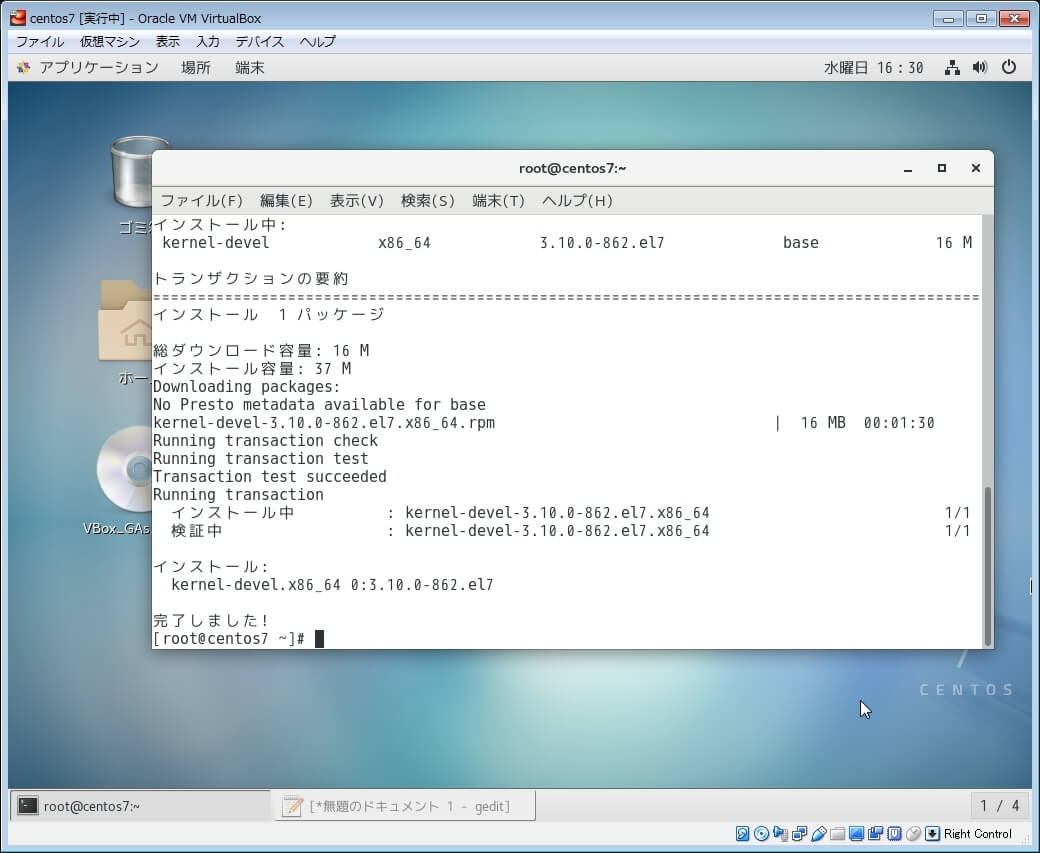Open terminal's 編集(E) menu

click(286, 201)
